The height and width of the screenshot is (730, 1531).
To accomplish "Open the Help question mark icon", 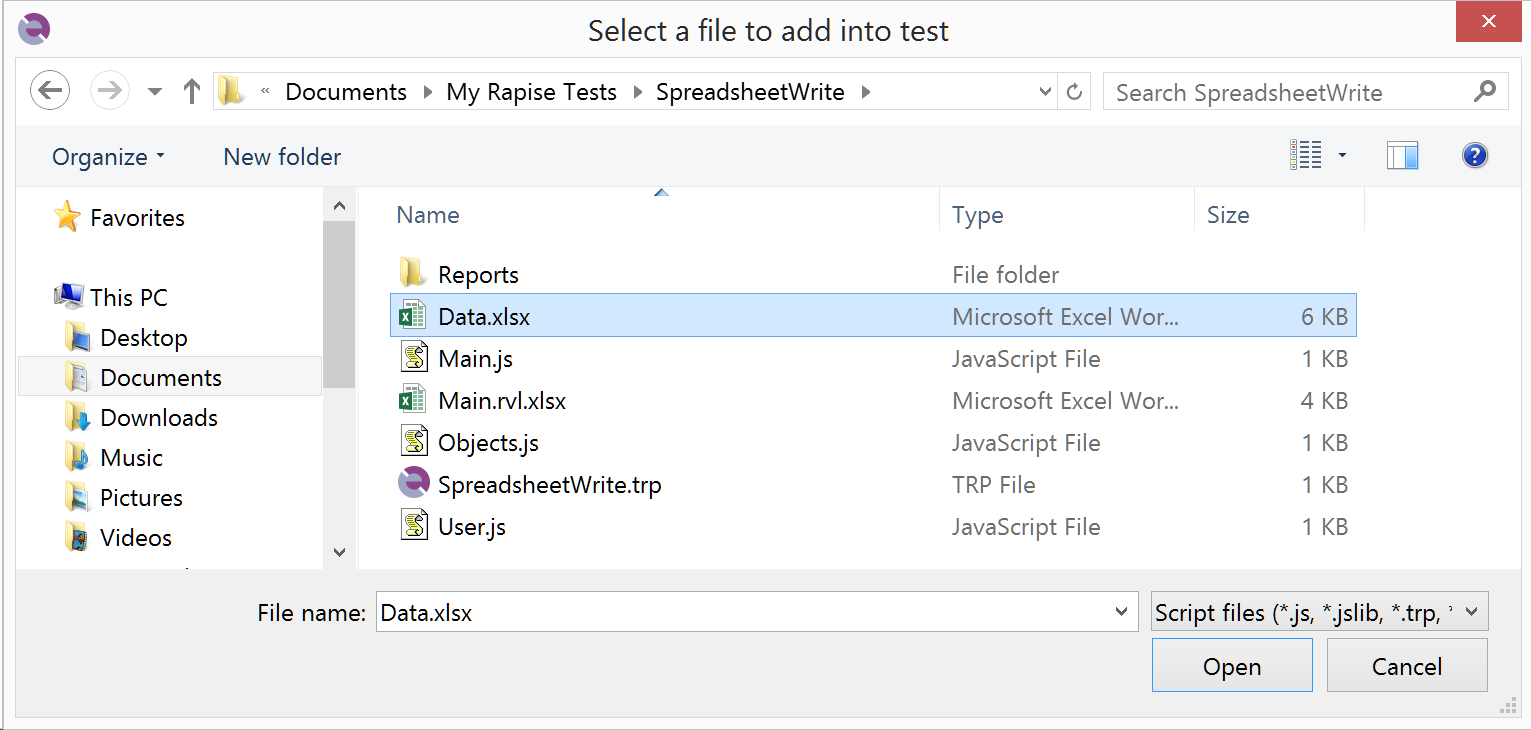I will 1474,156.
